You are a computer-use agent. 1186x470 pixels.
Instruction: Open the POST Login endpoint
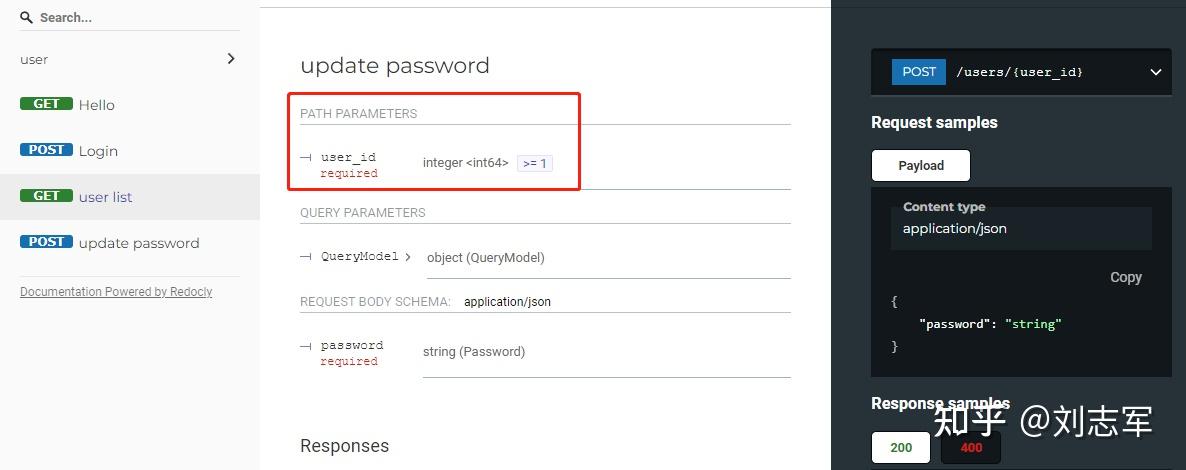[x=98, y=151]
